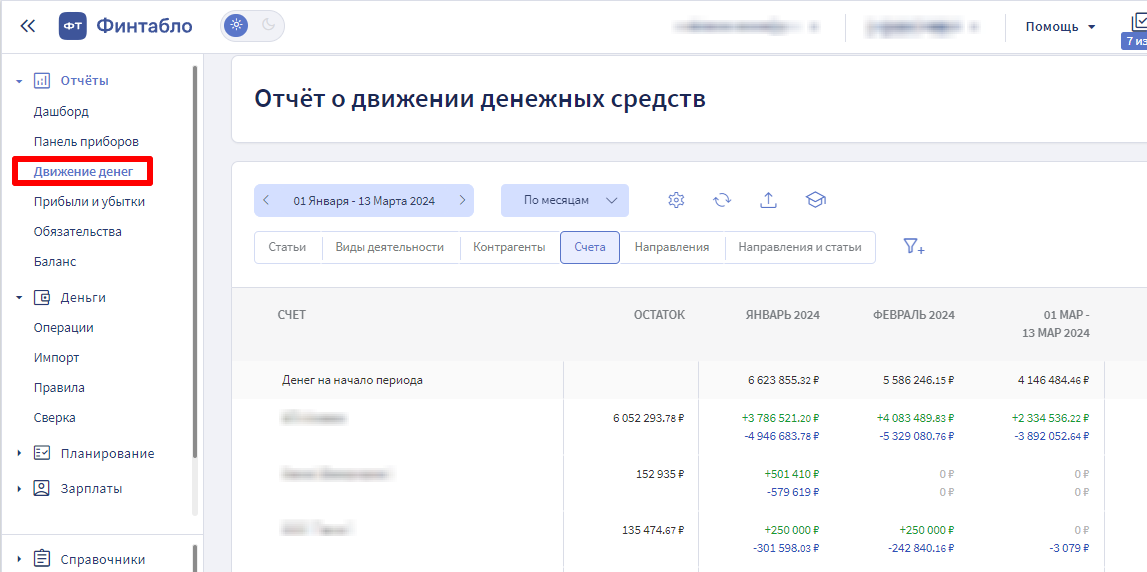The width and height of the screenshot is (1147, 572).
Task: Click February outflow -5 329 080.76 ₽
Action: pos(916,437)
